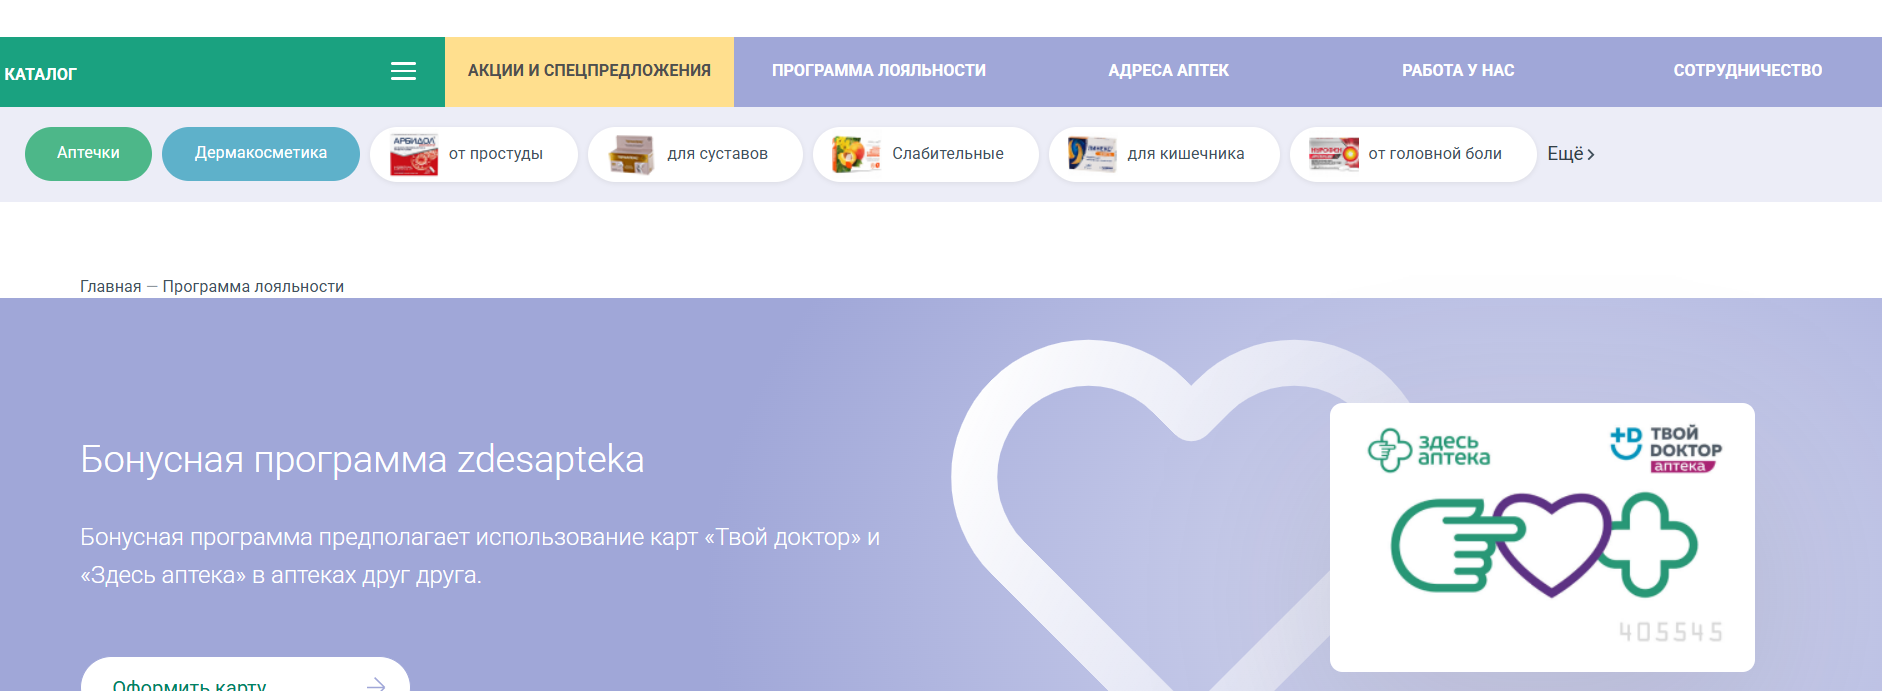Open the КАТАЛОГ menu
The height and width of the screenshot is (691, 1882).
(x=222, y=72)
